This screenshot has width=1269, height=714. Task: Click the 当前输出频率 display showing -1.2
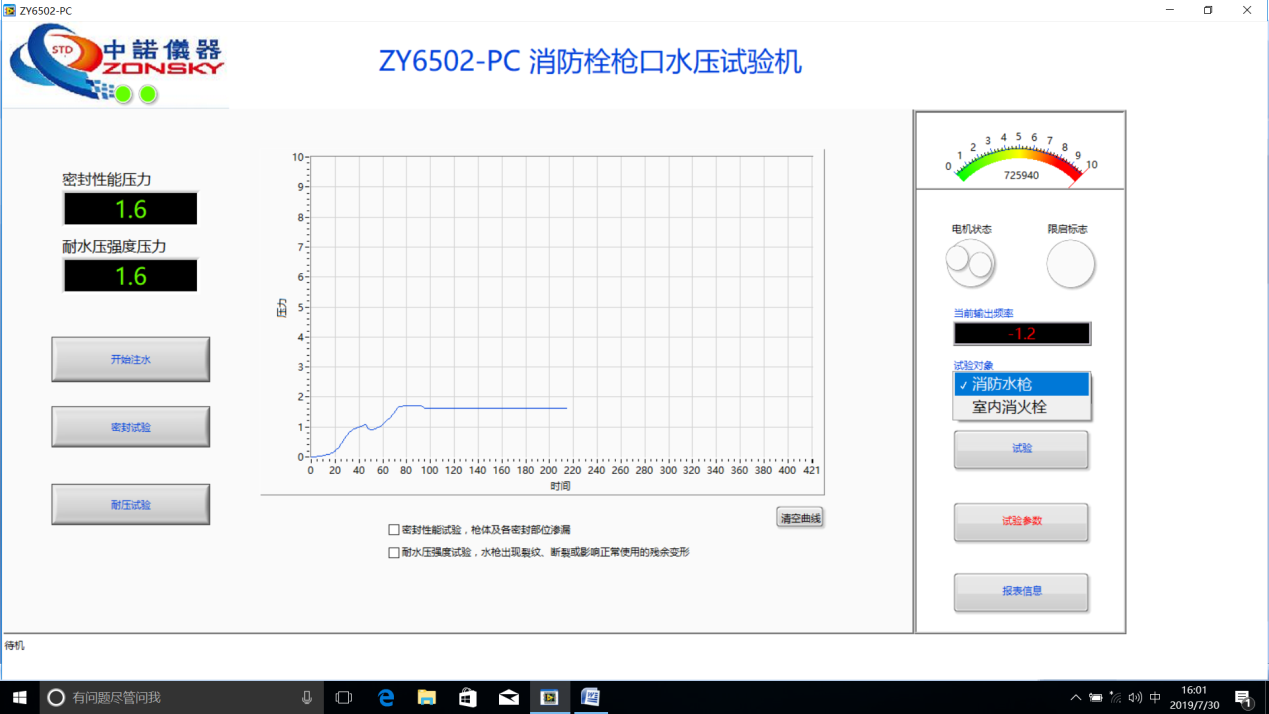click(1021, 333)
